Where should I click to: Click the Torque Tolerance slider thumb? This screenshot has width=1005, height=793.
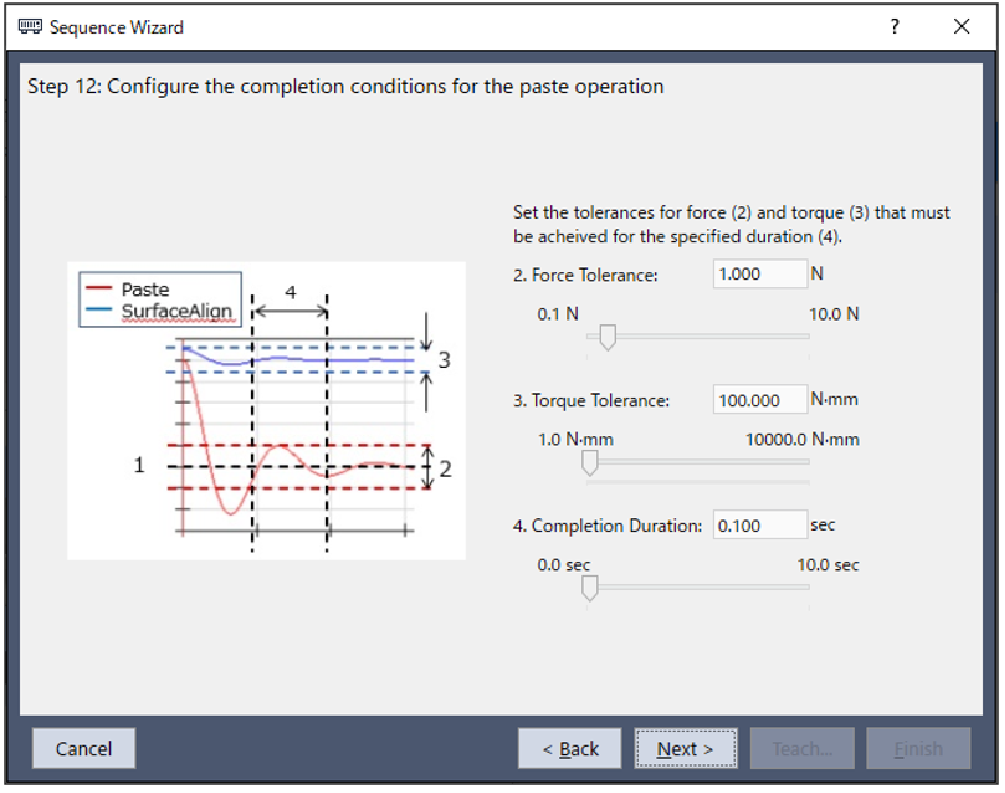[x=590, y=464]
